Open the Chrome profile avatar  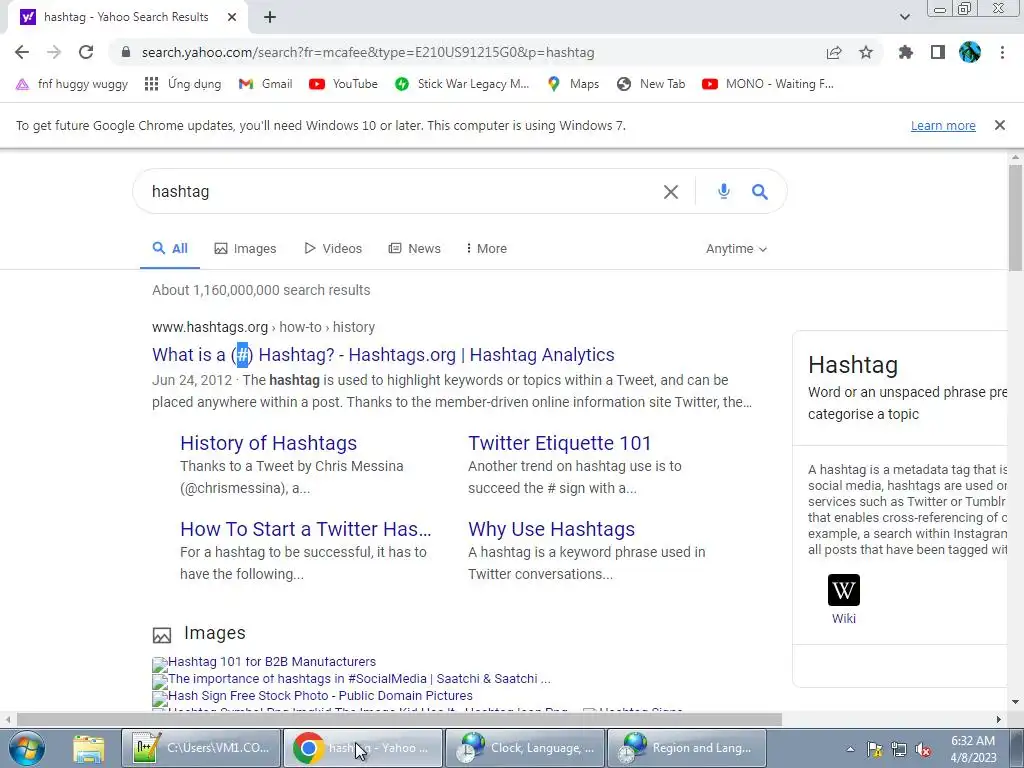(x=970, y=52)
